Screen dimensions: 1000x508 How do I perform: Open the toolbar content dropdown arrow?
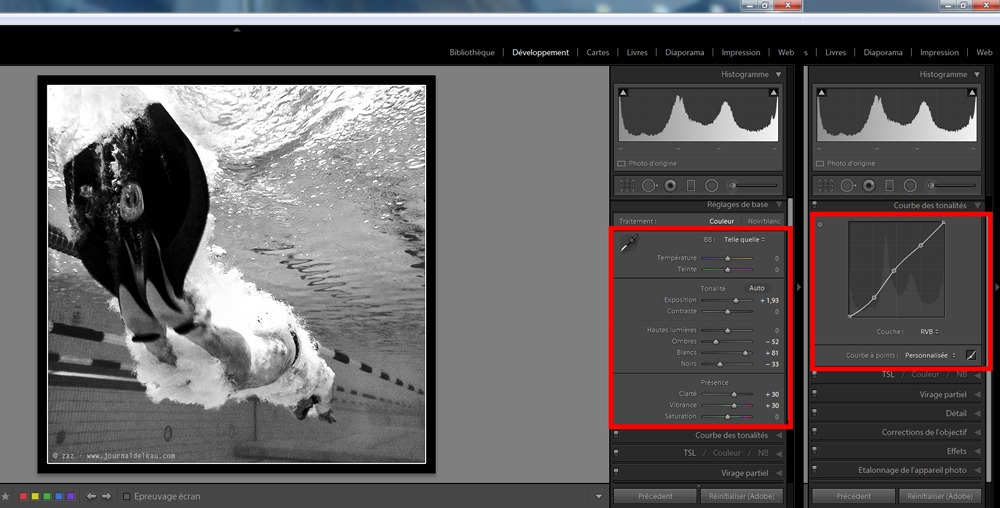(598, 497)
